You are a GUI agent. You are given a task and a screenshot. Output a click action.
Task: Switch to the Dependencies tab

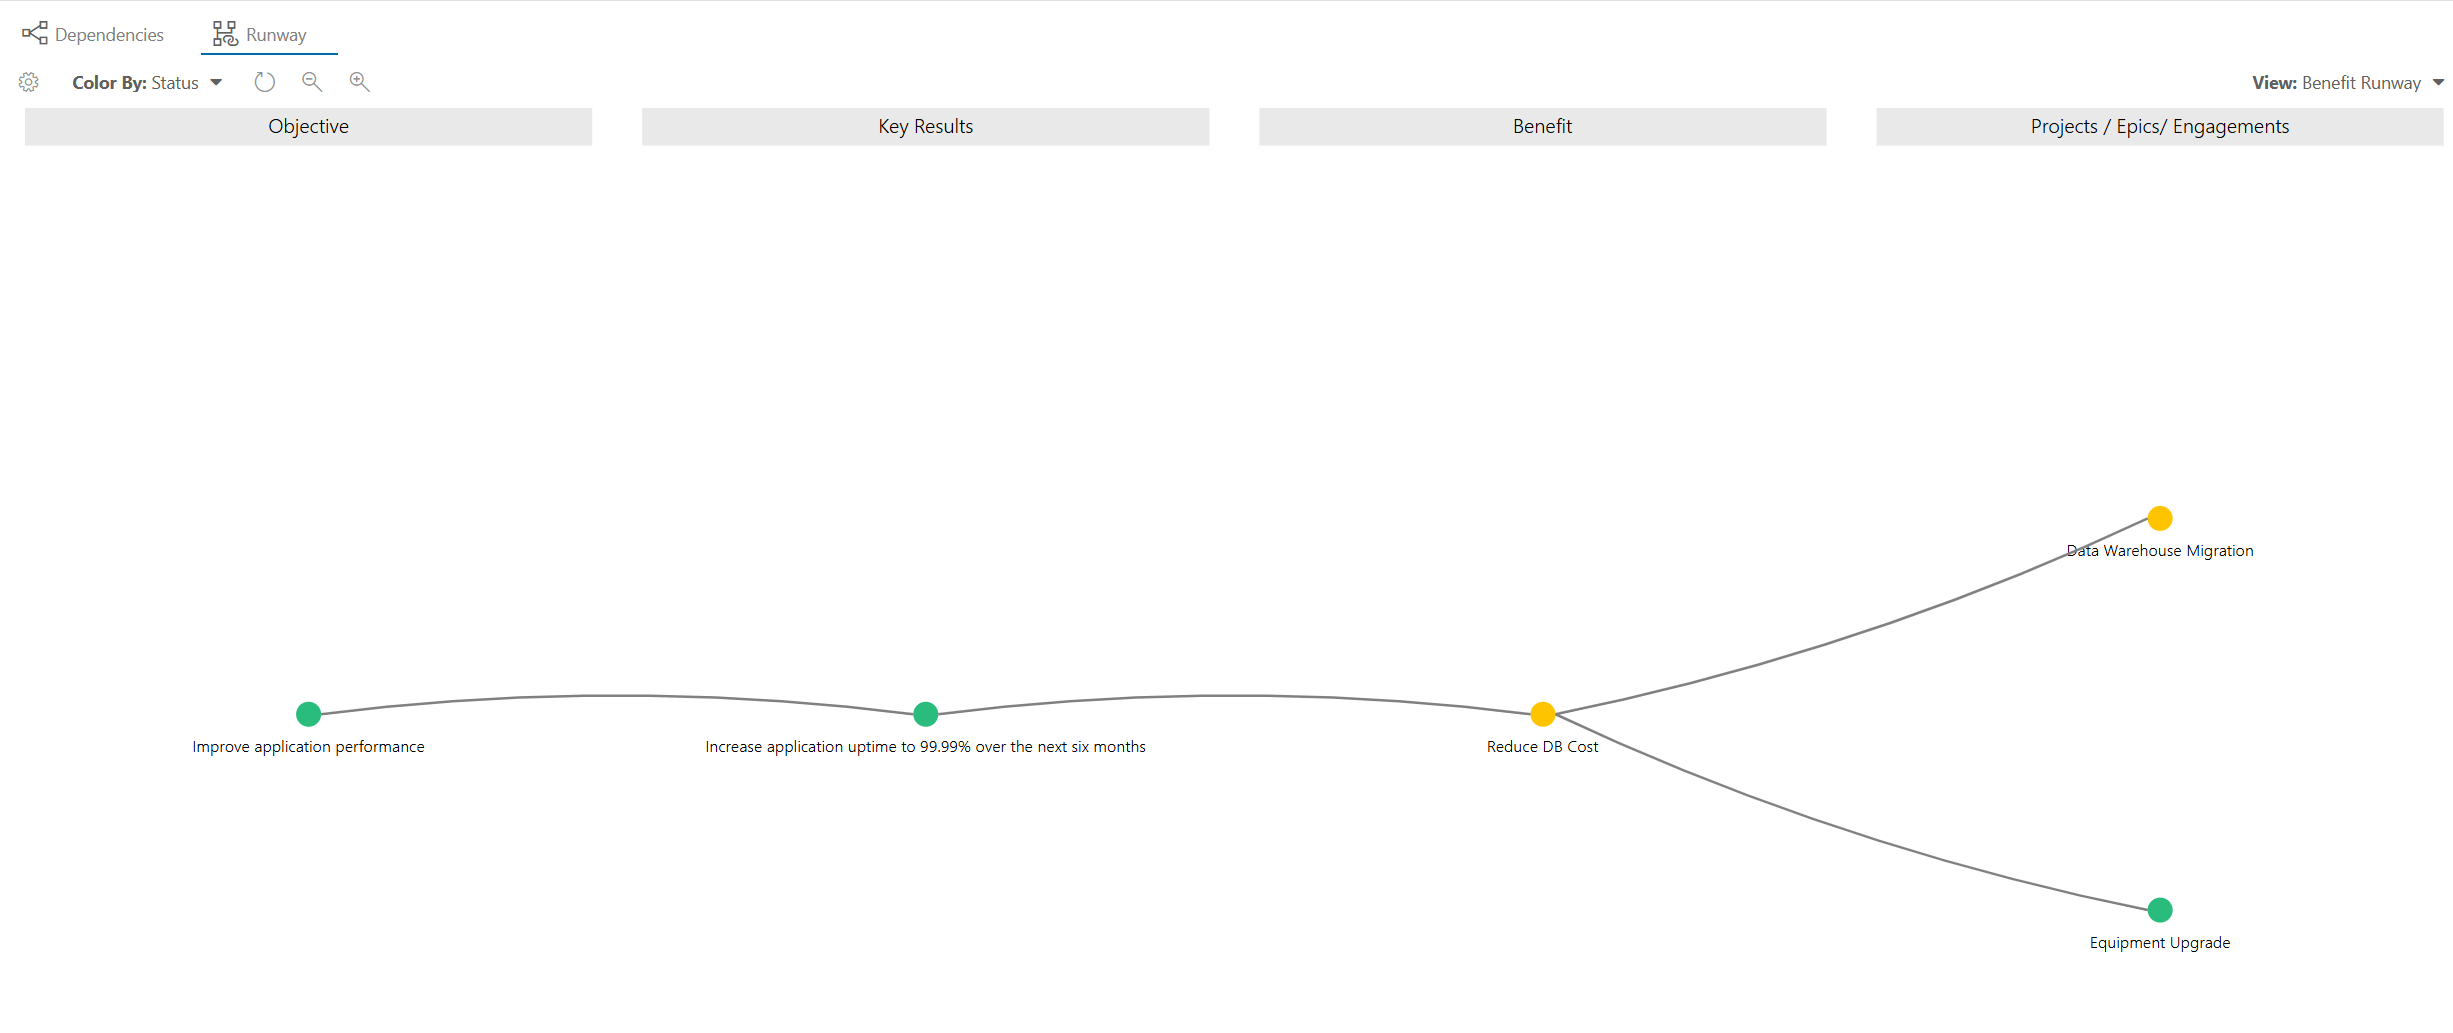pyautogui.click(x=93, y=34)
